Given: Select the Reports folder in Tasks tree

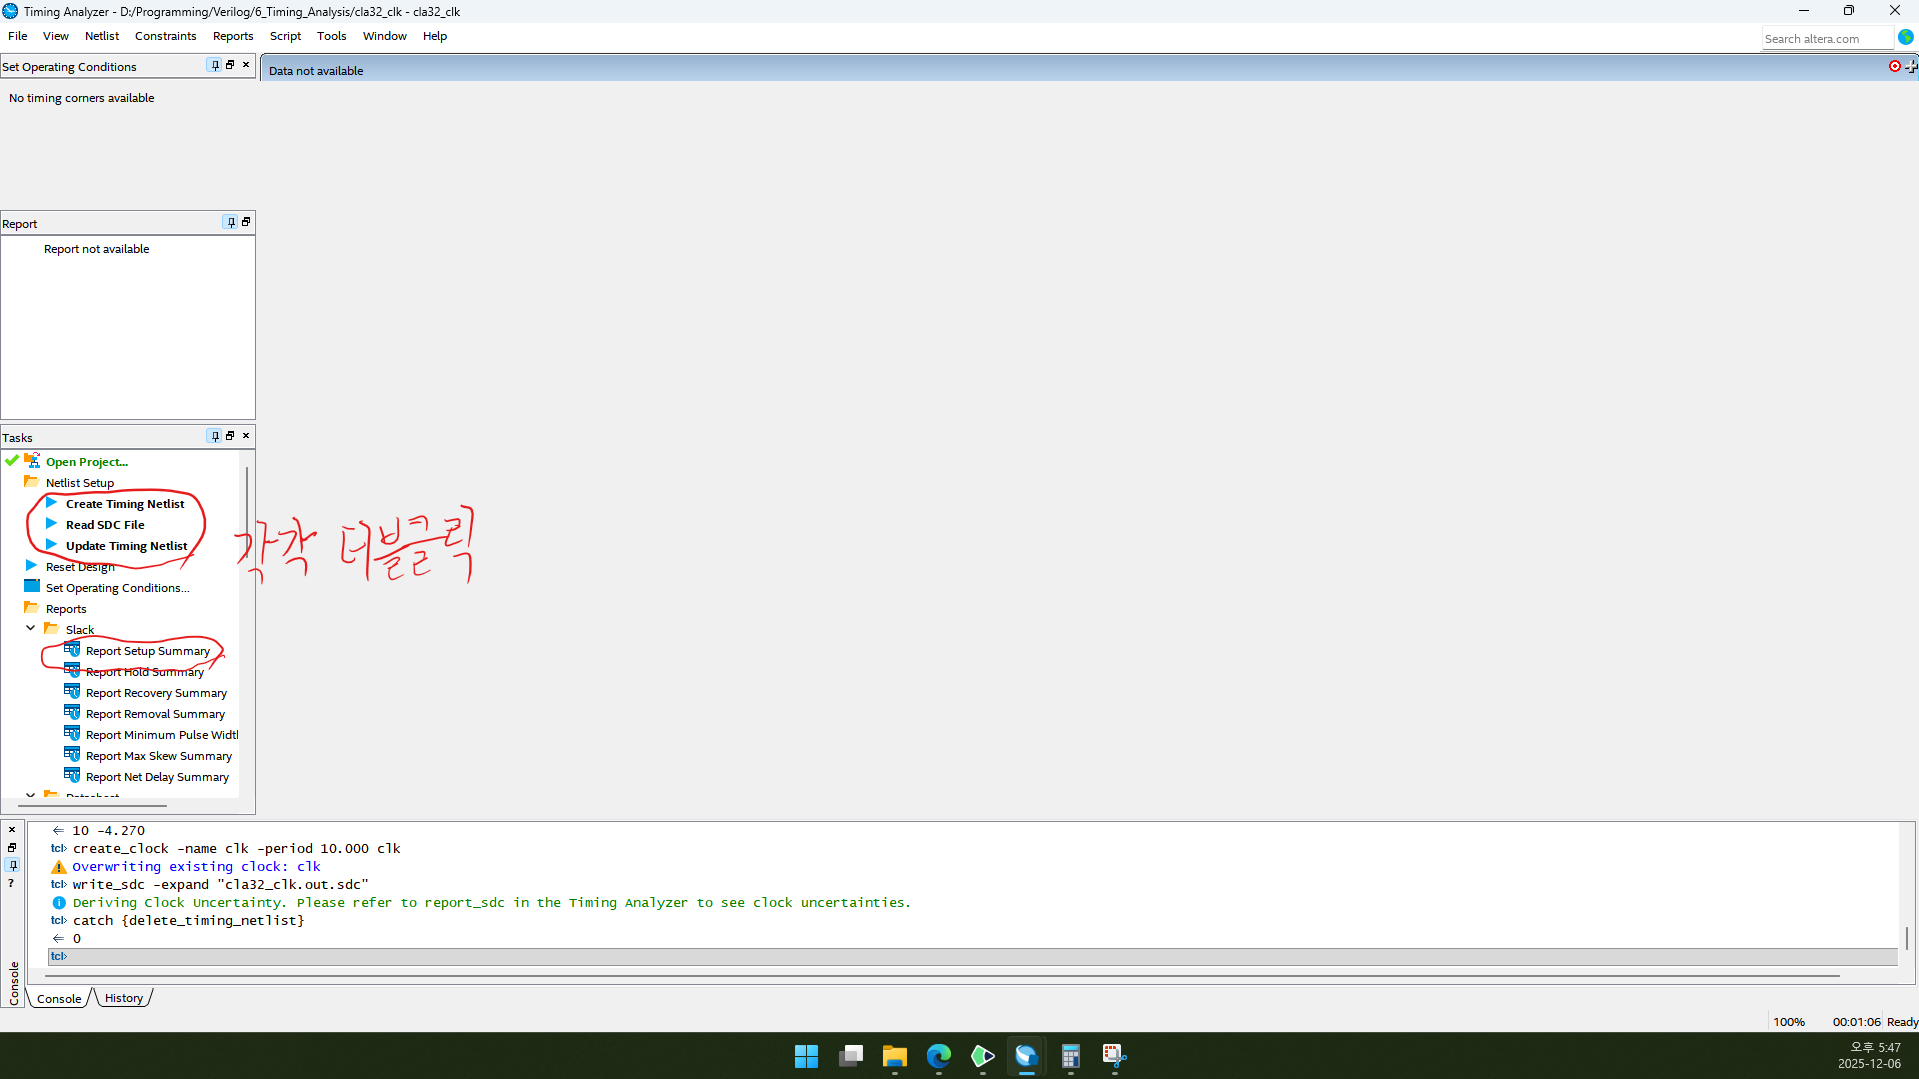Looking at the screenshot, I should click(x=66, y=608).
